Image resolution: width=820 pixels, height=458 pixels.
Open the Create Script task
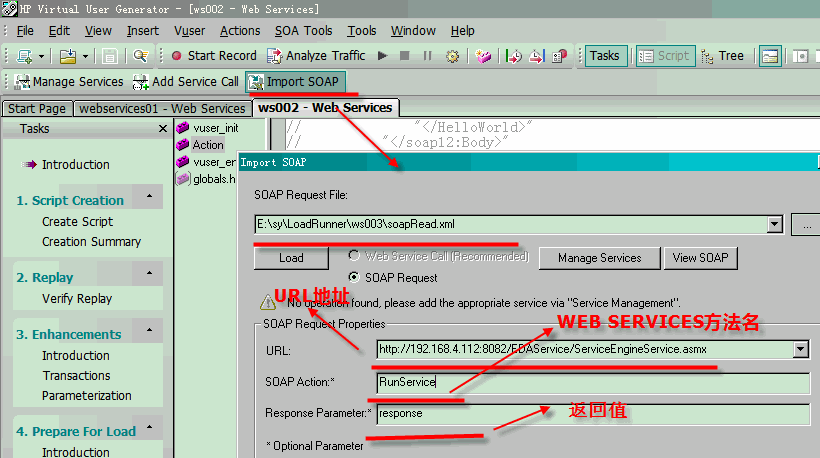[77, 222]
